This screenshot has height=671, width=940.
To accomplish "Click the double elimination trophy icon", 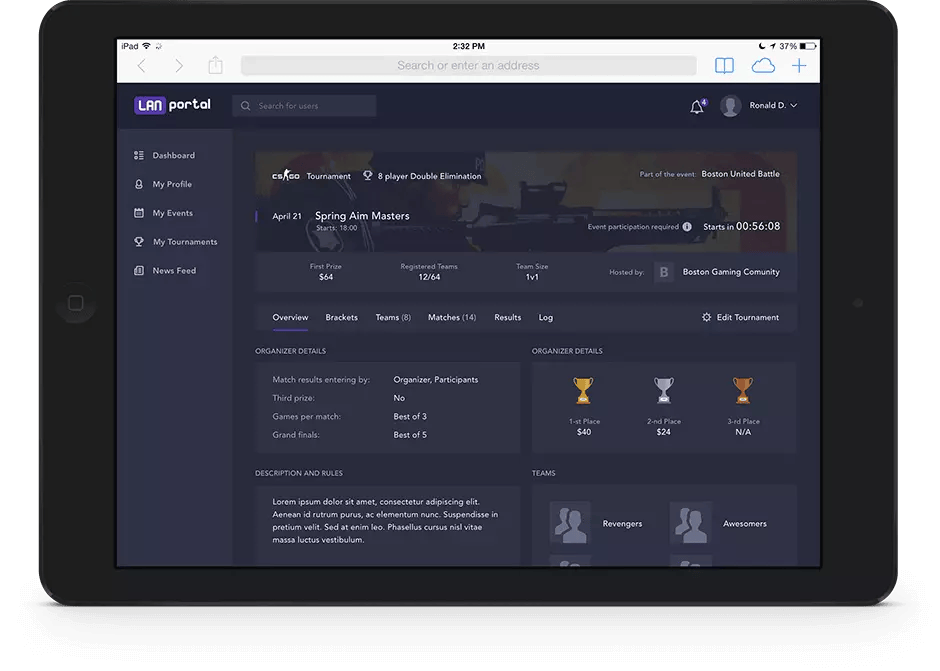I will pyautogui.click(x=367, y=176).
